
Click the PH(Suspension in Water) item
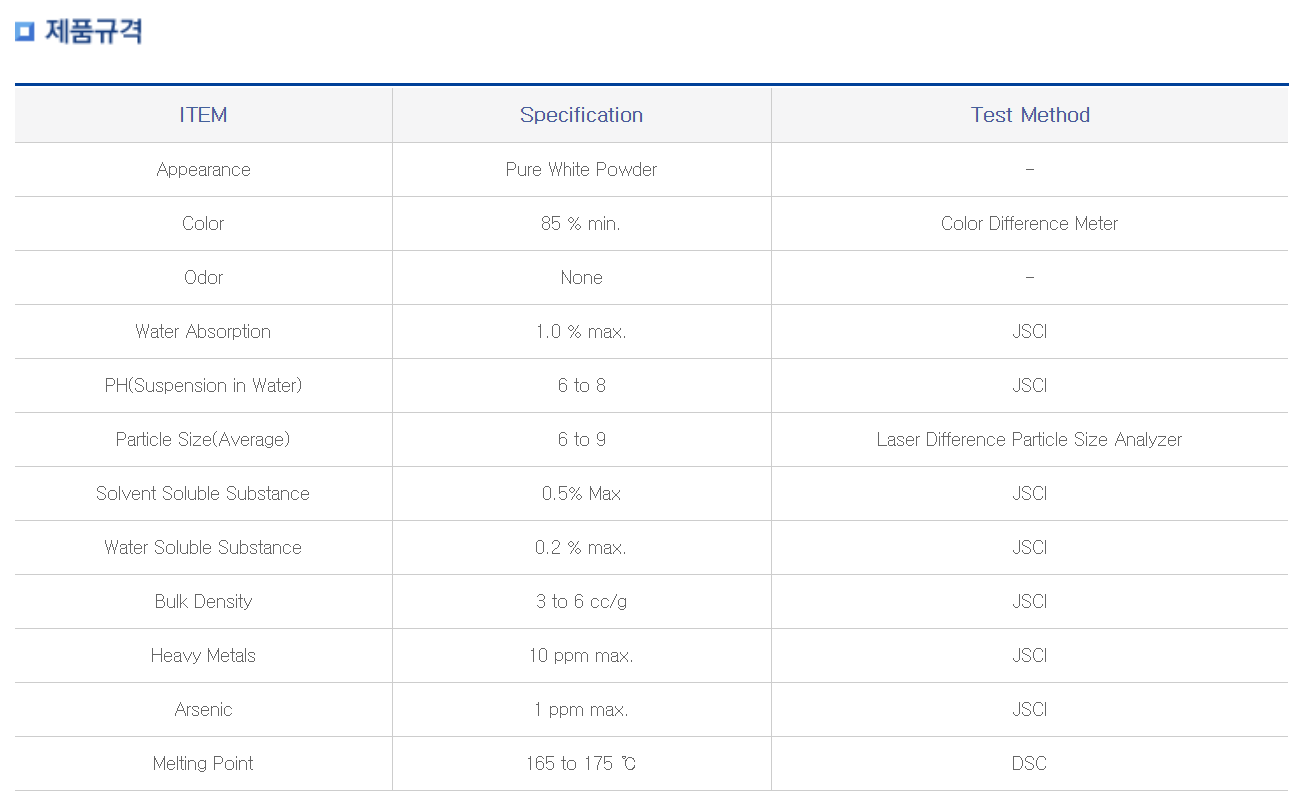coord(203,386)
